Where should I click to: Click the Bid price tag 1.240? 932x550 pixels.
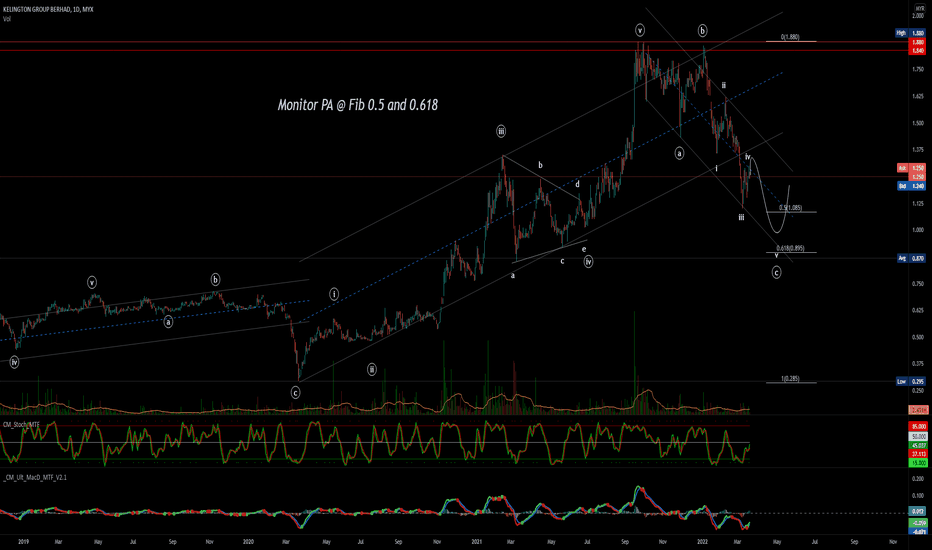(910, 186)
